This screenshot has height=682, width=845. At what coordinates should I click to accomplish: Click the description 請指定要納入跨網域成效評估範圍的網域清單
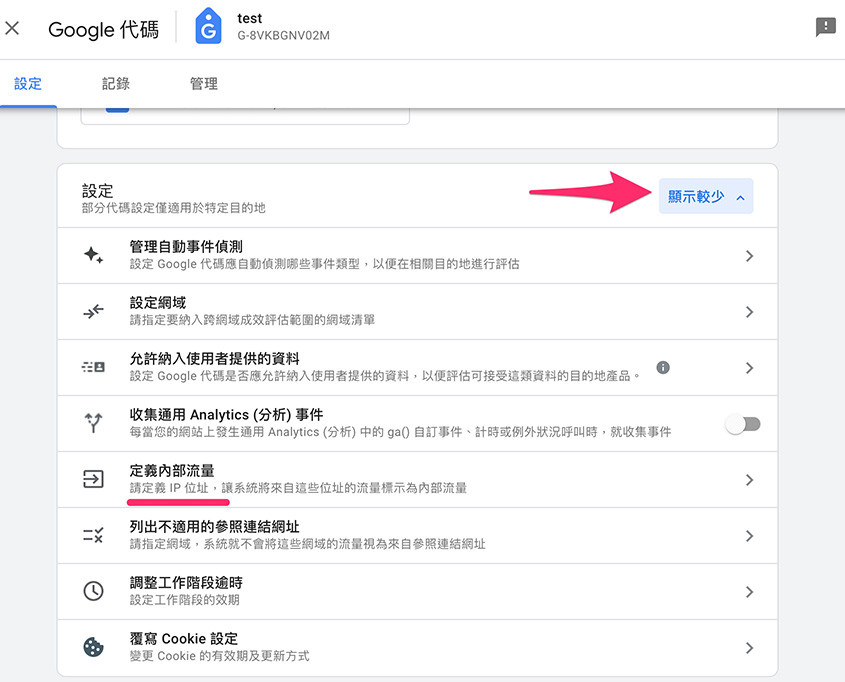252,320
